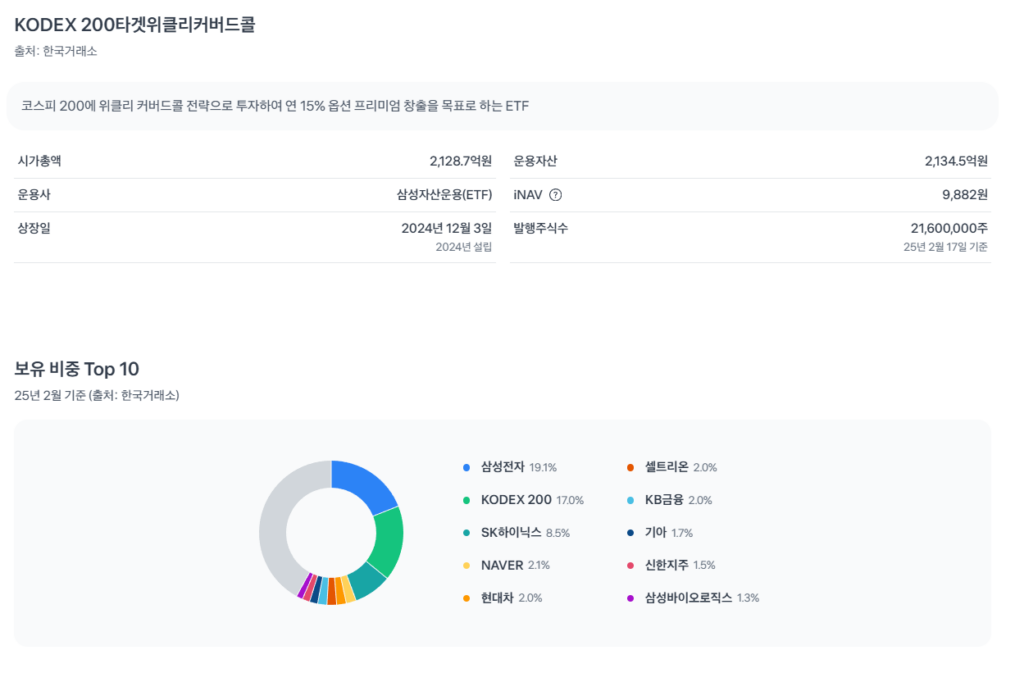Select the market cap value 2,128.7억원
The image size is (1024, 700).
(460, 161)
